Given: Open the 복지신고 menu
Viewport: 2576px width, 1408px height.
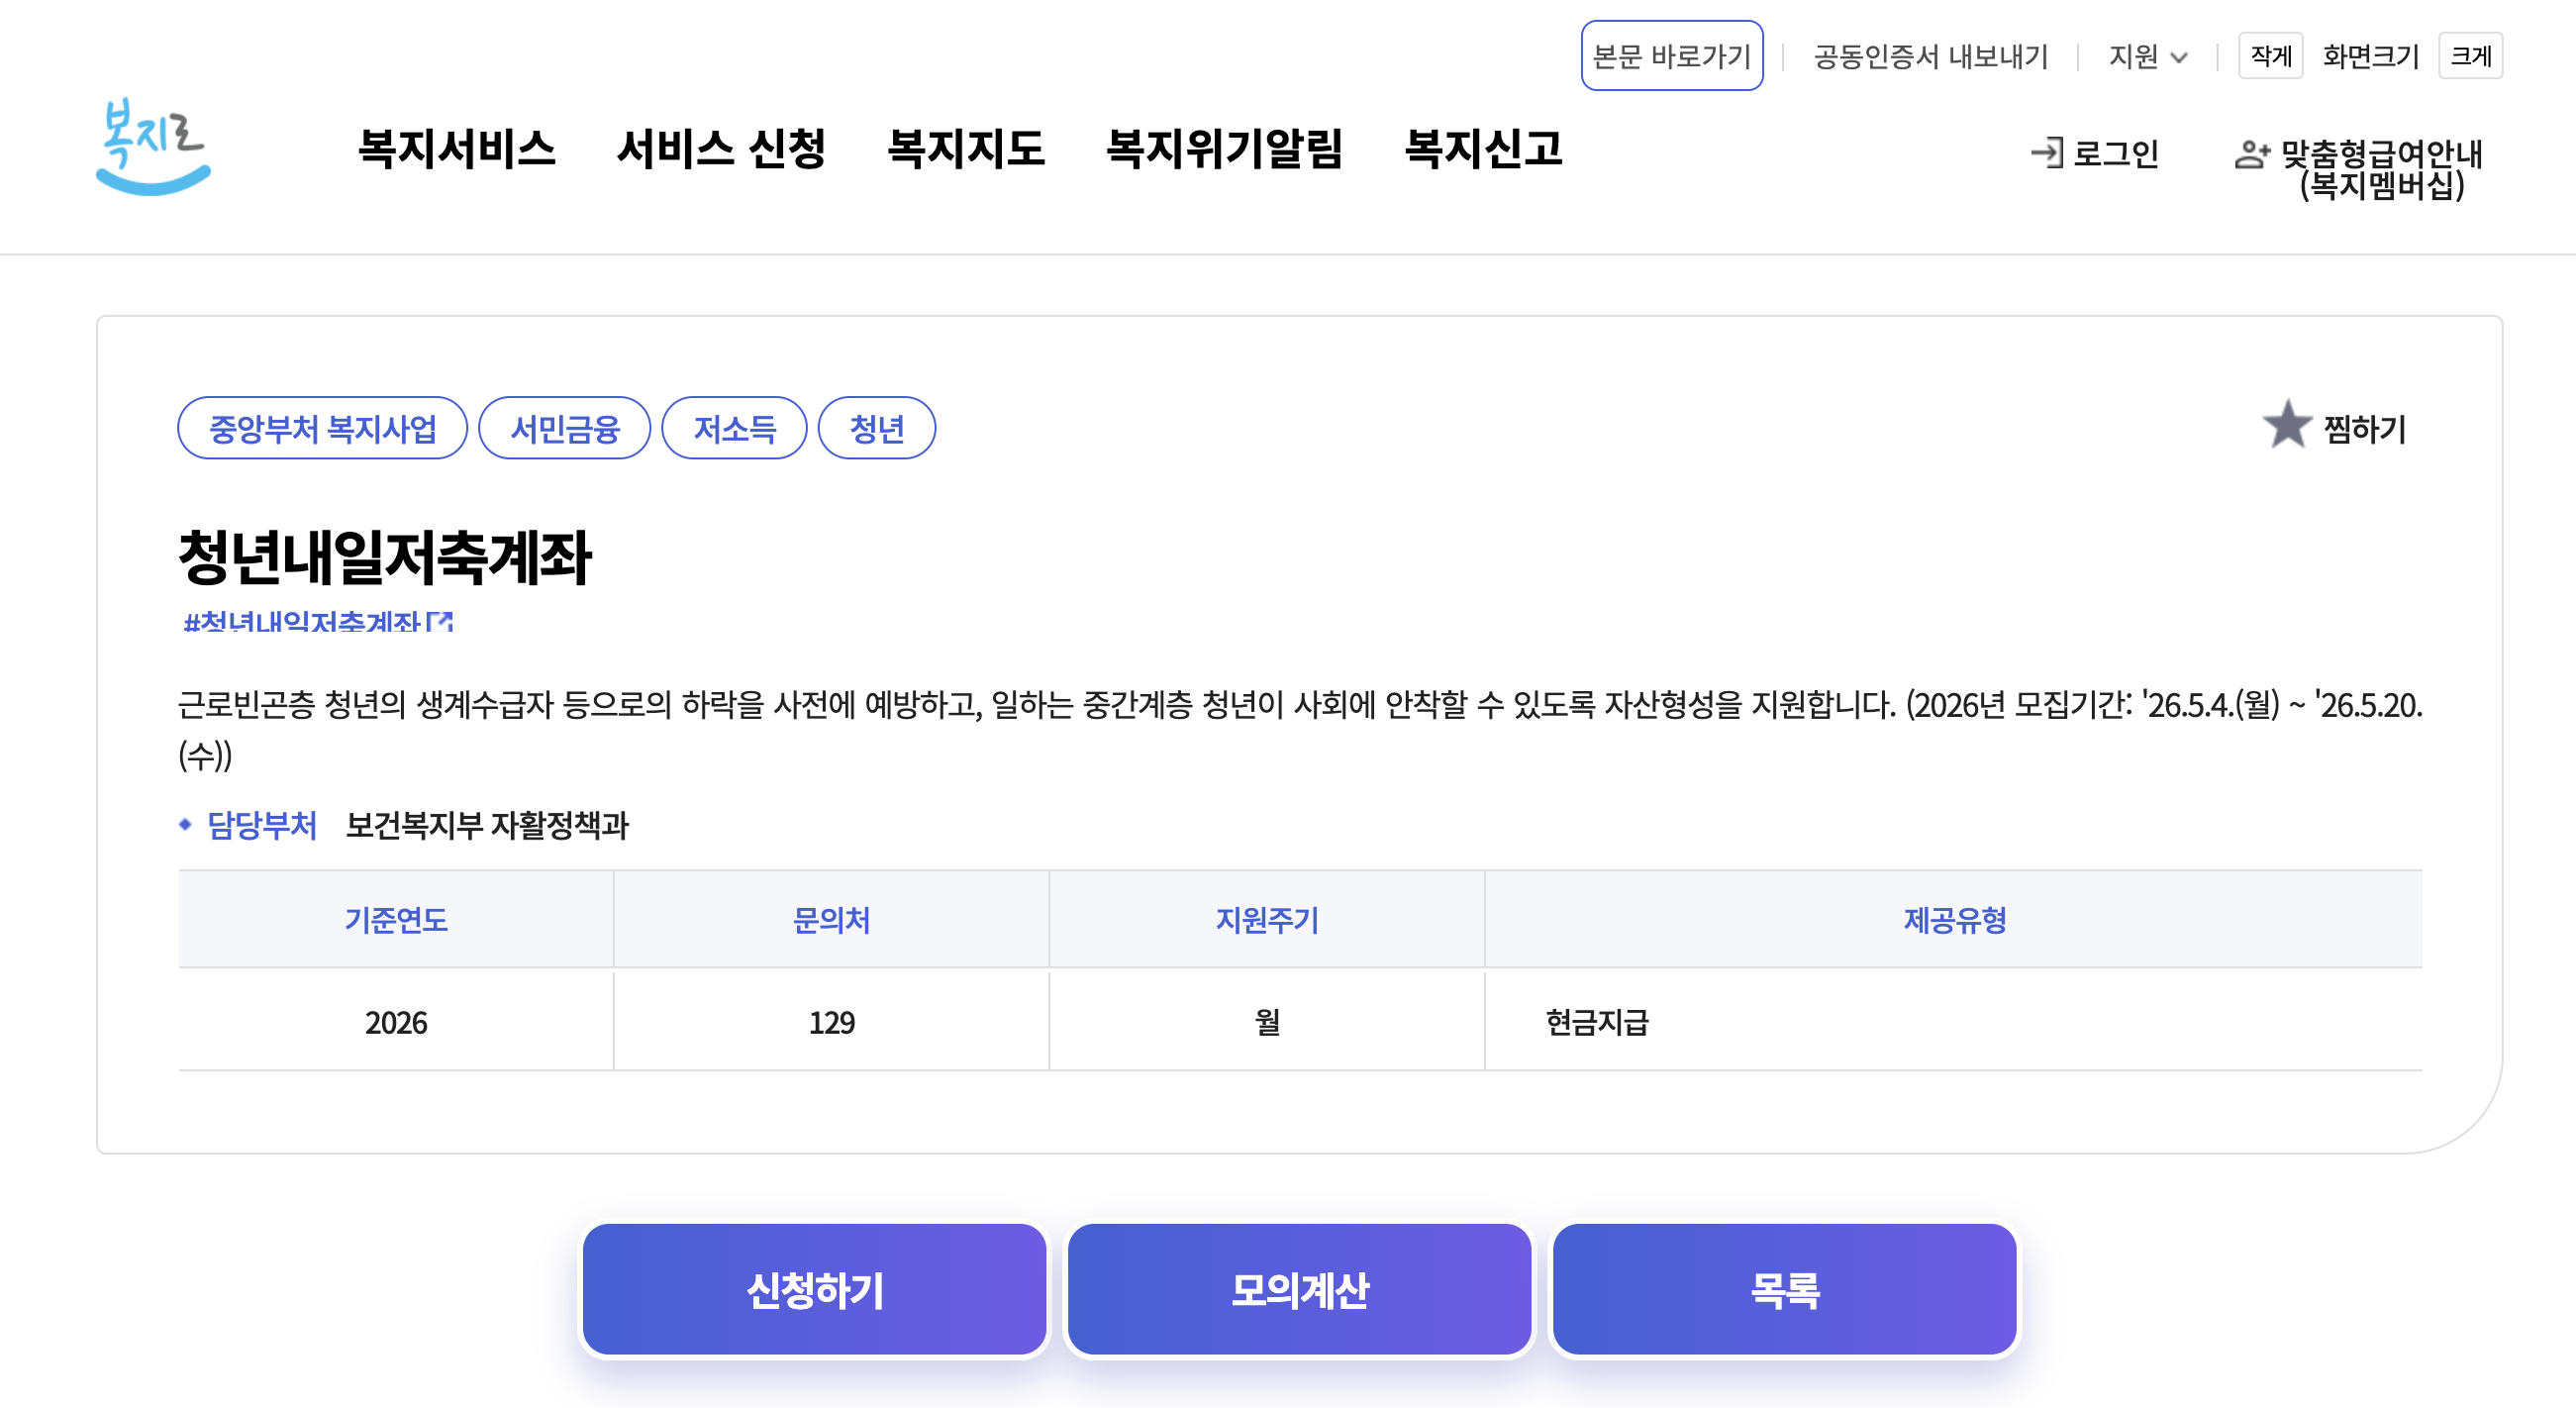Looking at the screenshot, I should click(1482, 150).
